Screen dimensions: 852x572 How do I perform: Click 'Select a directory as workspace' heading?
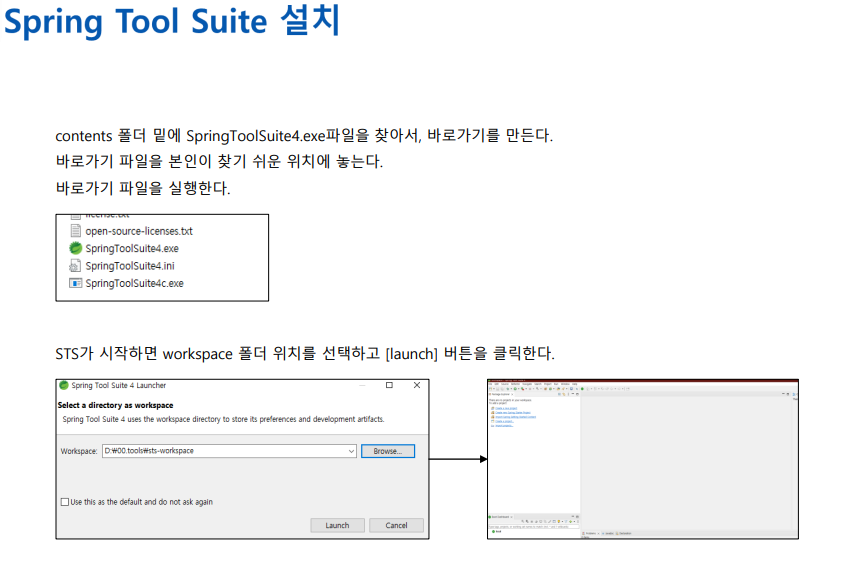click(x=115, y=405)
